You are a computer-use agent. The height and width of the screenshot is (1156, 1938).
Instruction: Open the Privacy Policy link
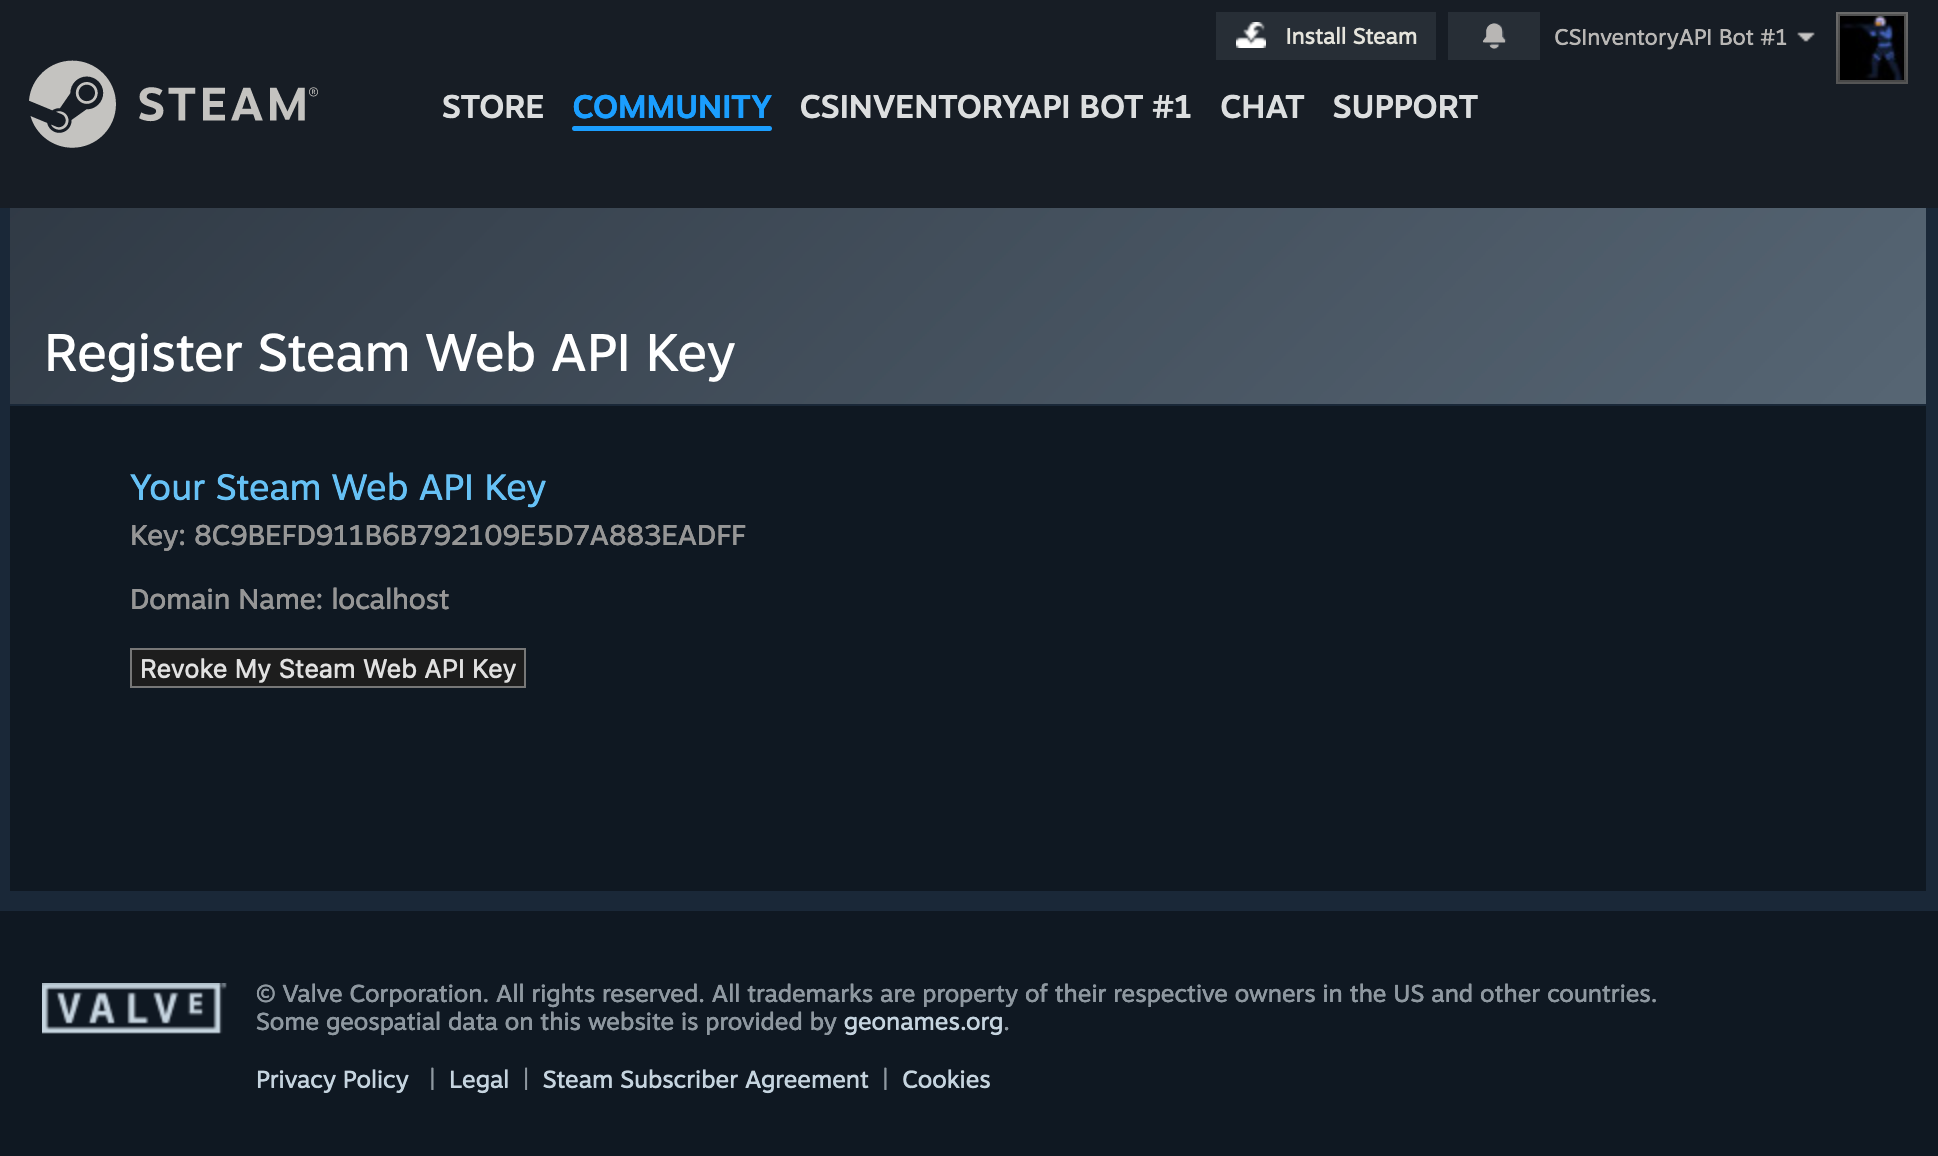332,1080
